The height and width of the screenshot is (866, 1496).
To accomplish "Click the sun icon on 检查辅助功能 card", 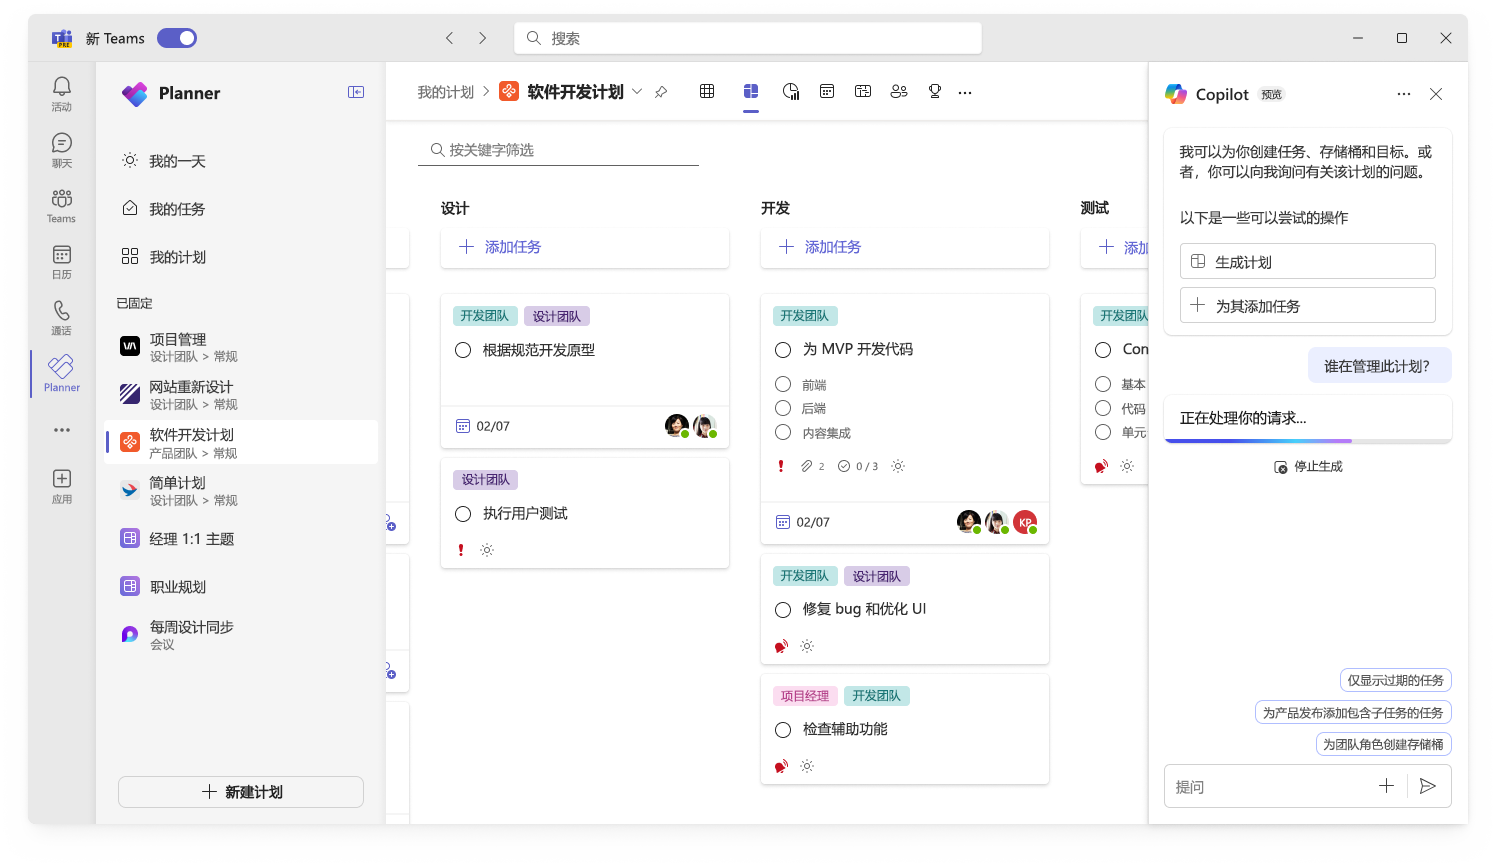I will (807, 766).
